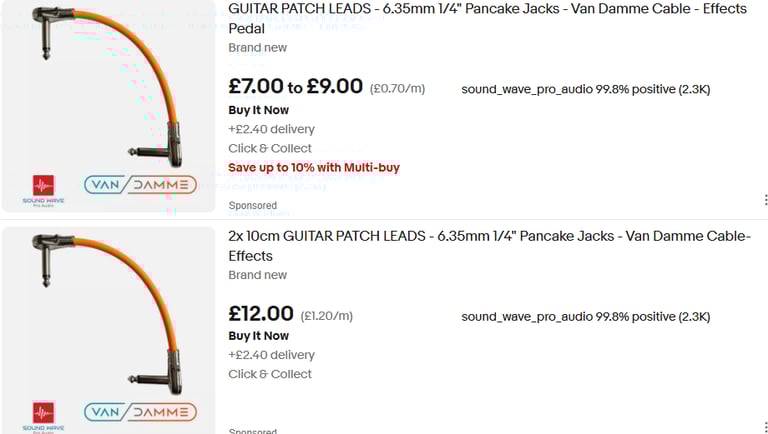Open the Pancake Jacks Effects Pedal listing title
Screen dimensions: 768x434
tap(487, 18)
